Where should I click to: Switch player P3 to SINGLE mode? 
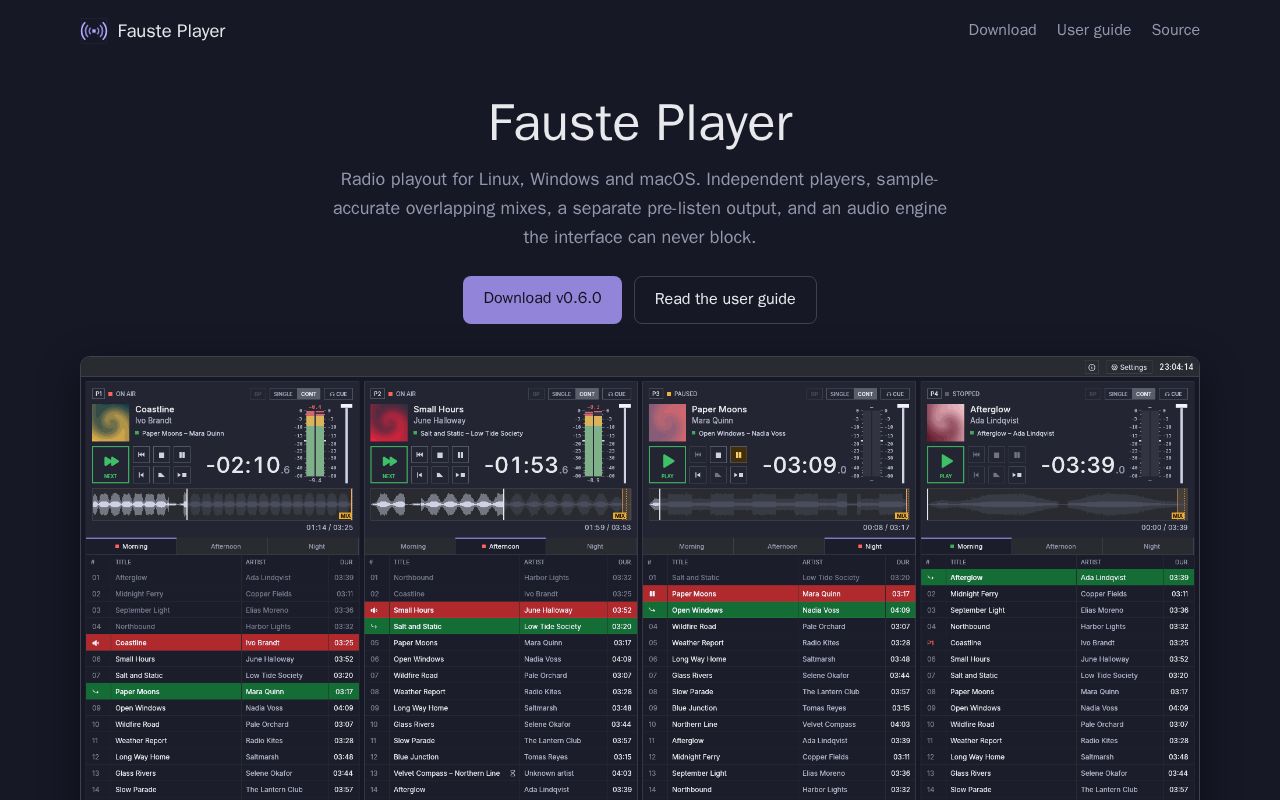pos(840,394)
